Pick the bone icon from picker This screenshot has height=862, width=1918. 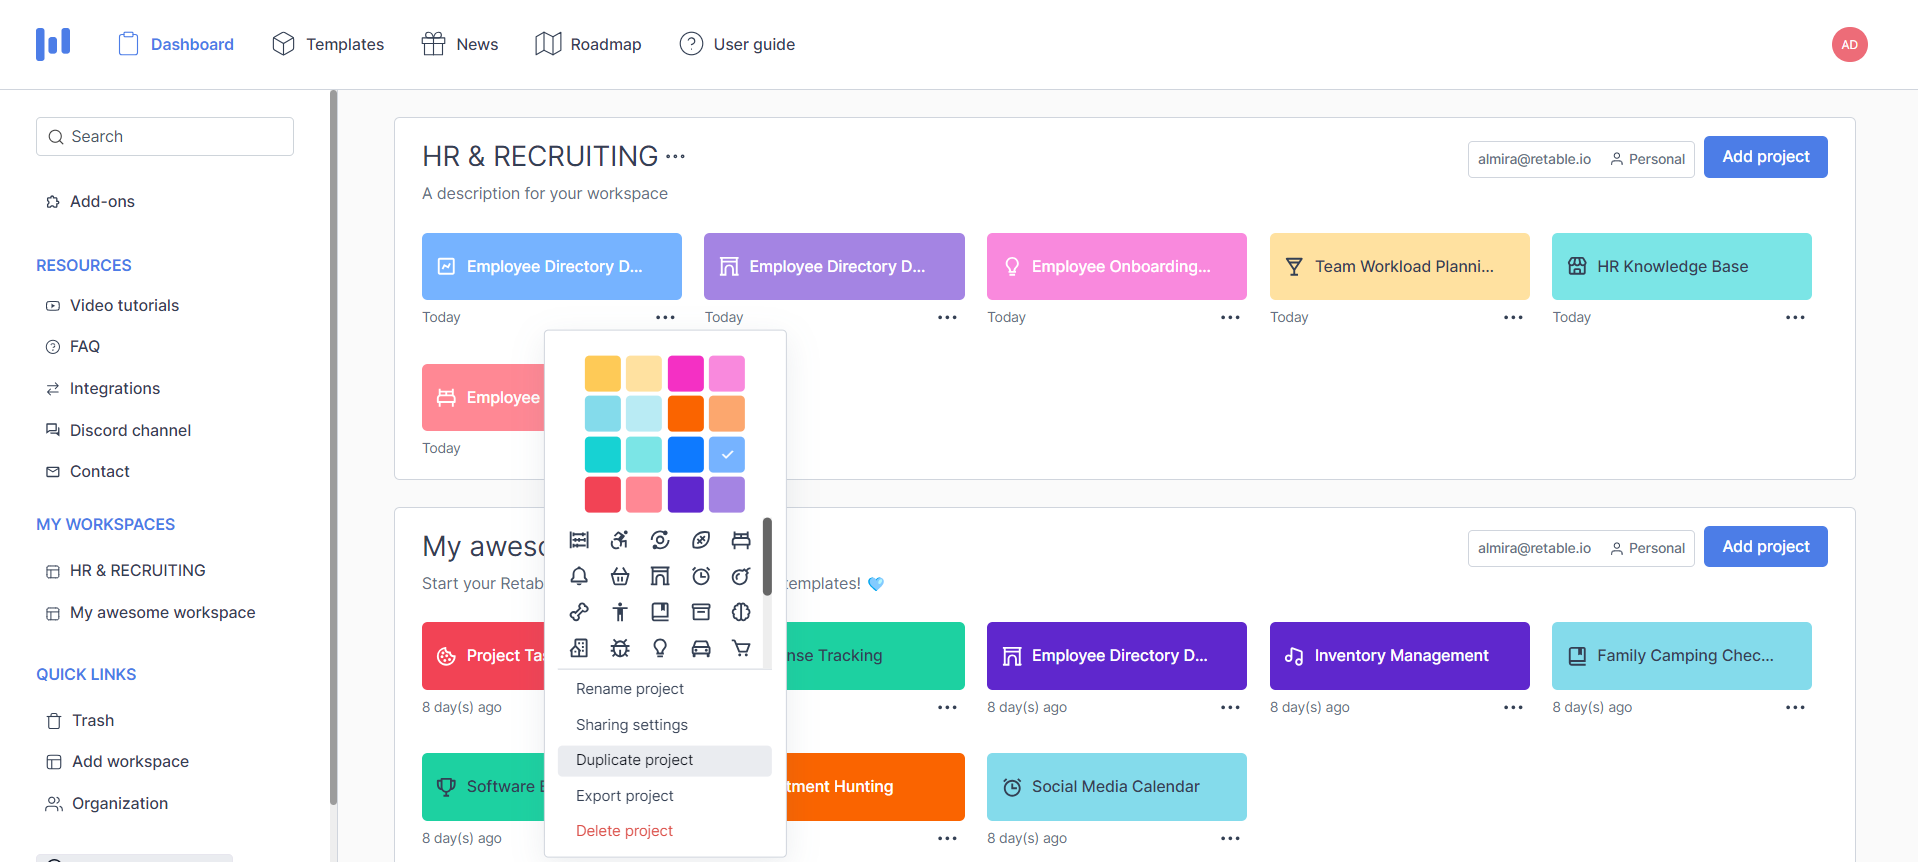(579, 612)
